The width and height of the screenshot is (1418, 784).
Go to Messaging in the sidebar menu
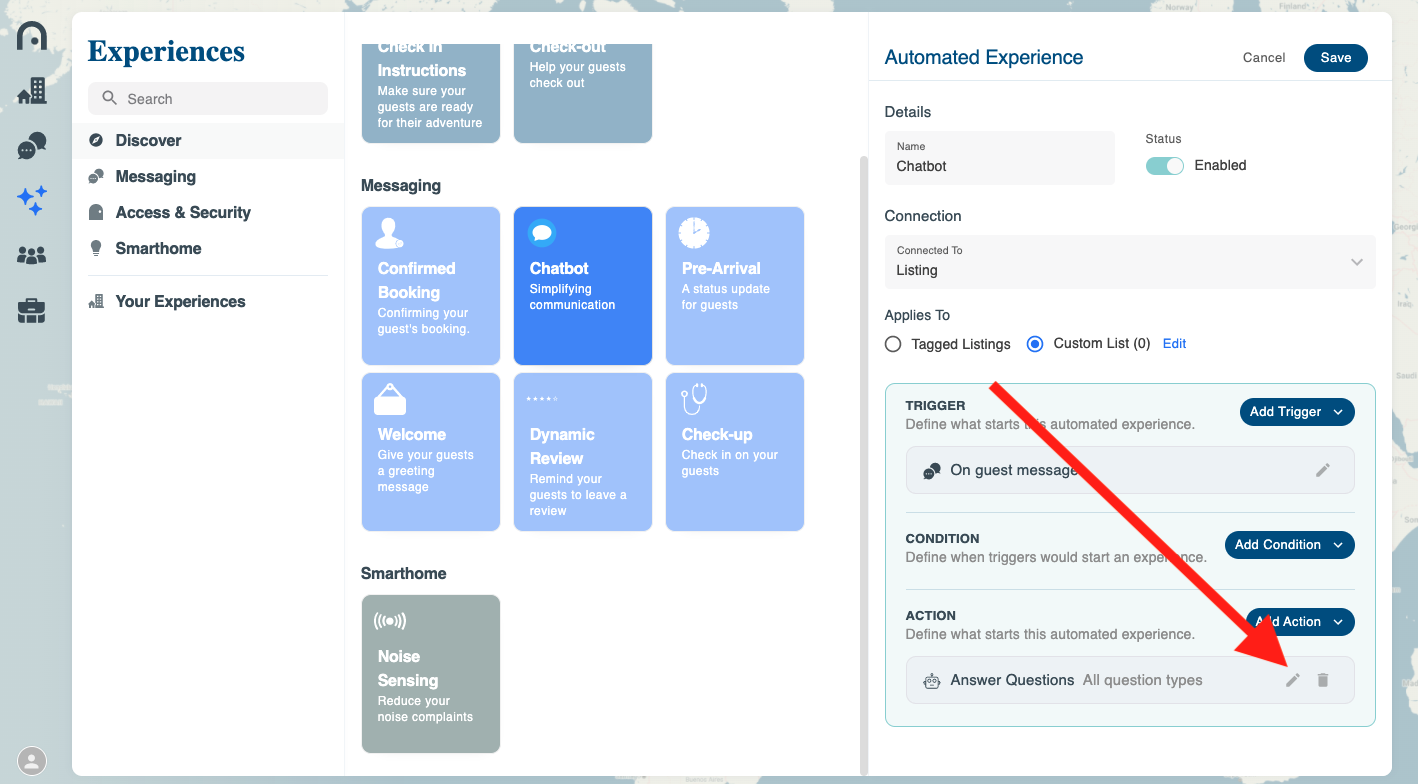155,177
